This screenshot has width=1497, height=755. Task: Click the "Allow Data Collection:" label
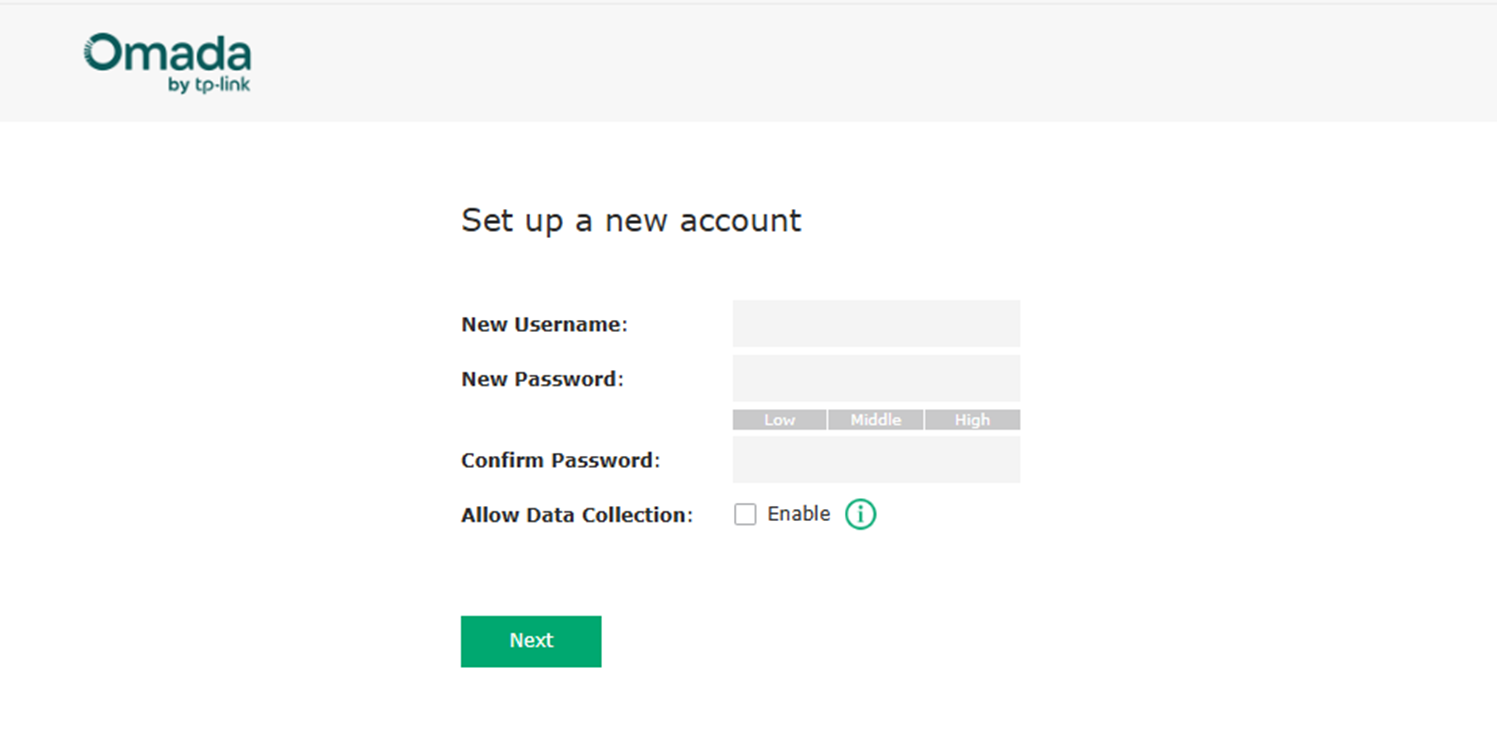click(577, 516)
